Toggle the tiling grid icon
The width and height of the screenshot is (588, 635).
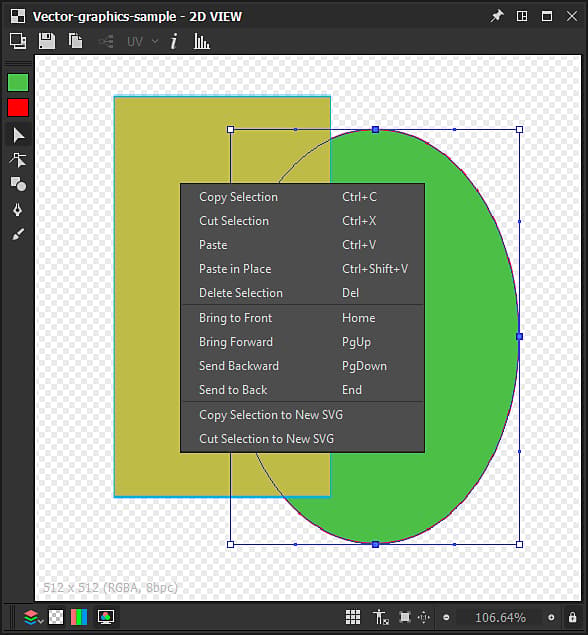[x=353, y=617]
